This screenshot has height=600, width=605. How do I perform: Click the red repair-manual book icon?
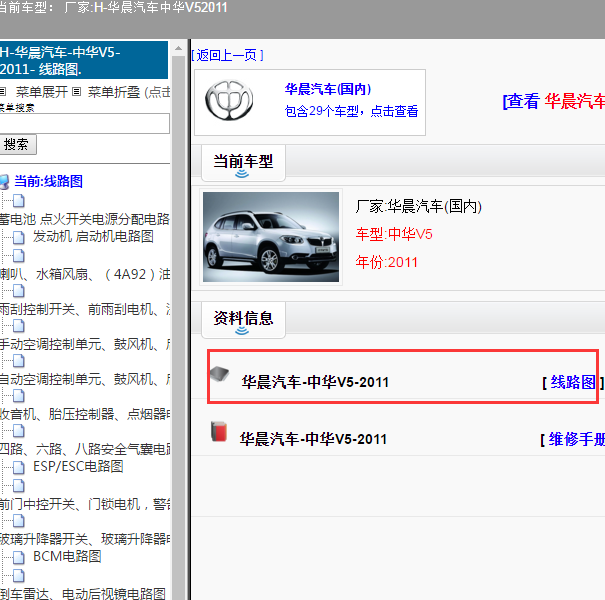coord(219,431)
